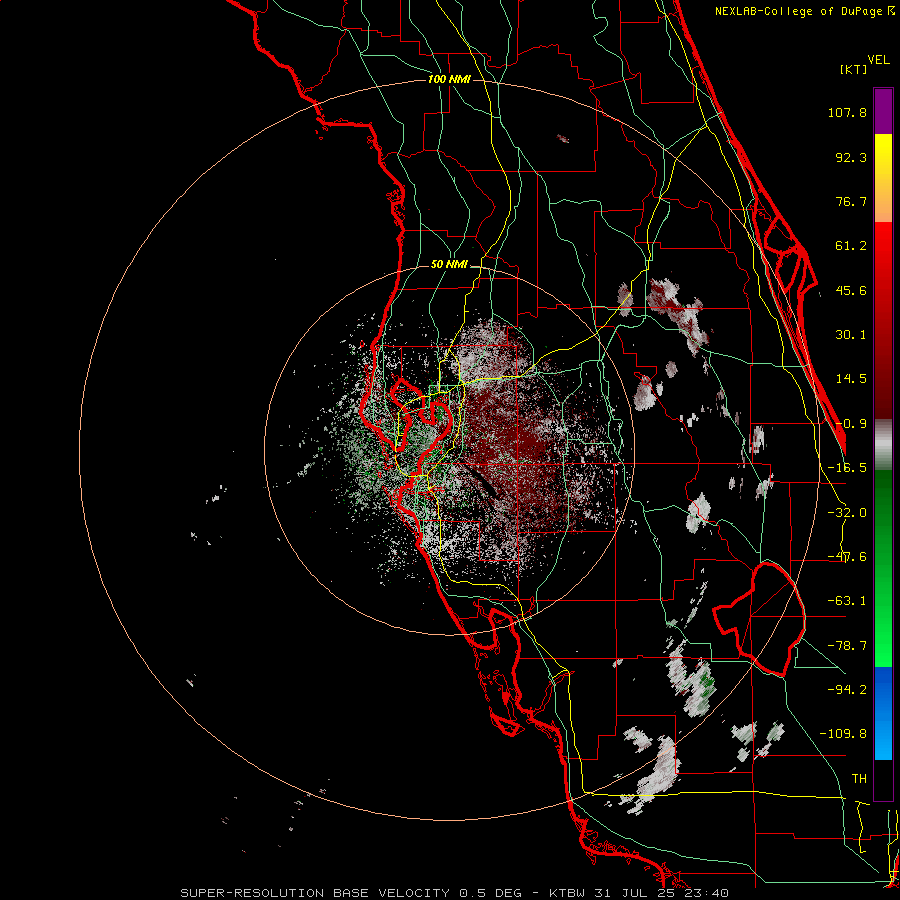Click the -63.1 scale value
The width and height of the screenshot is (900, 900).
coord(847,601)
